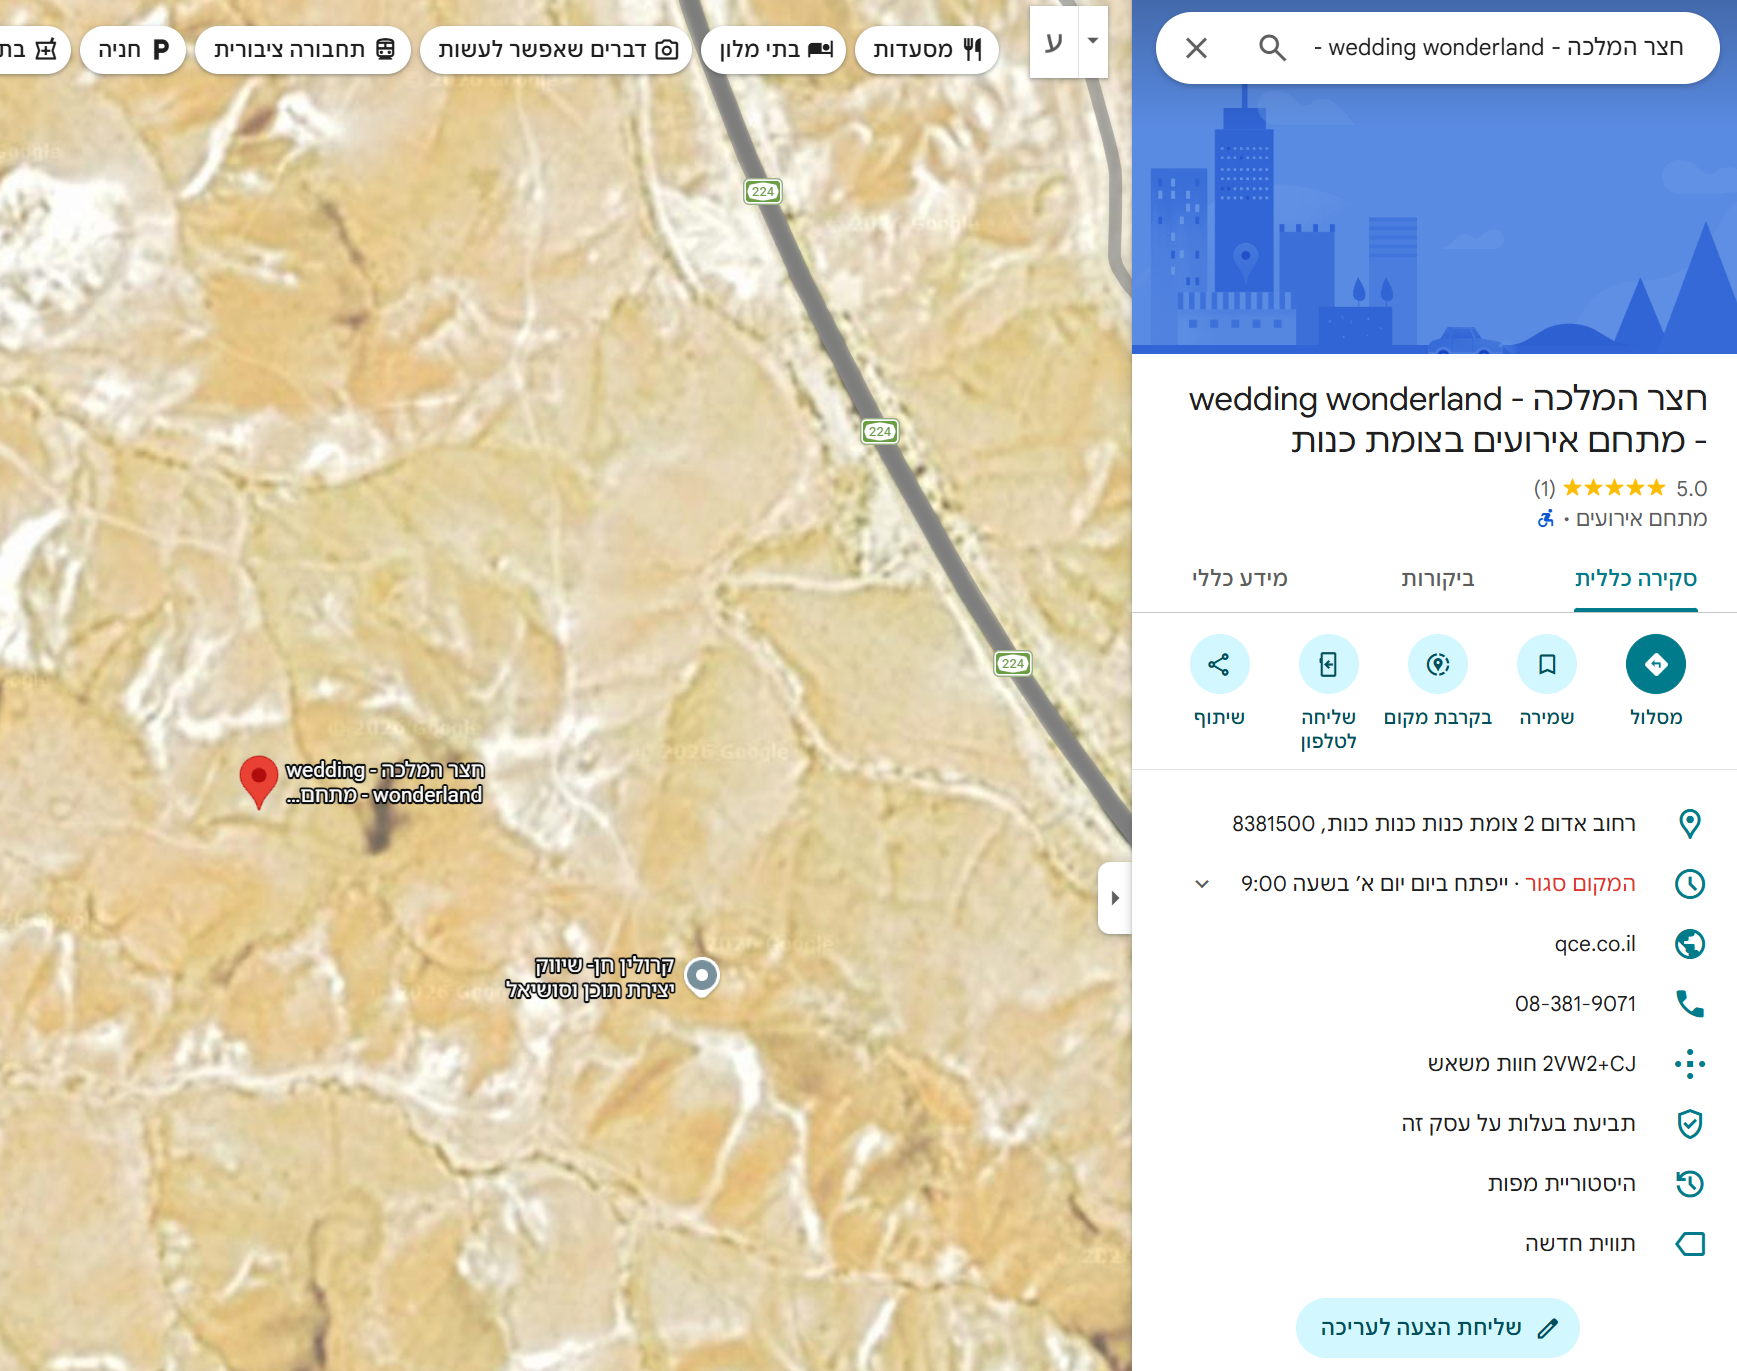
Task: Click the Directions (מסלול) icon
Action: click(x=1655, y=664)
